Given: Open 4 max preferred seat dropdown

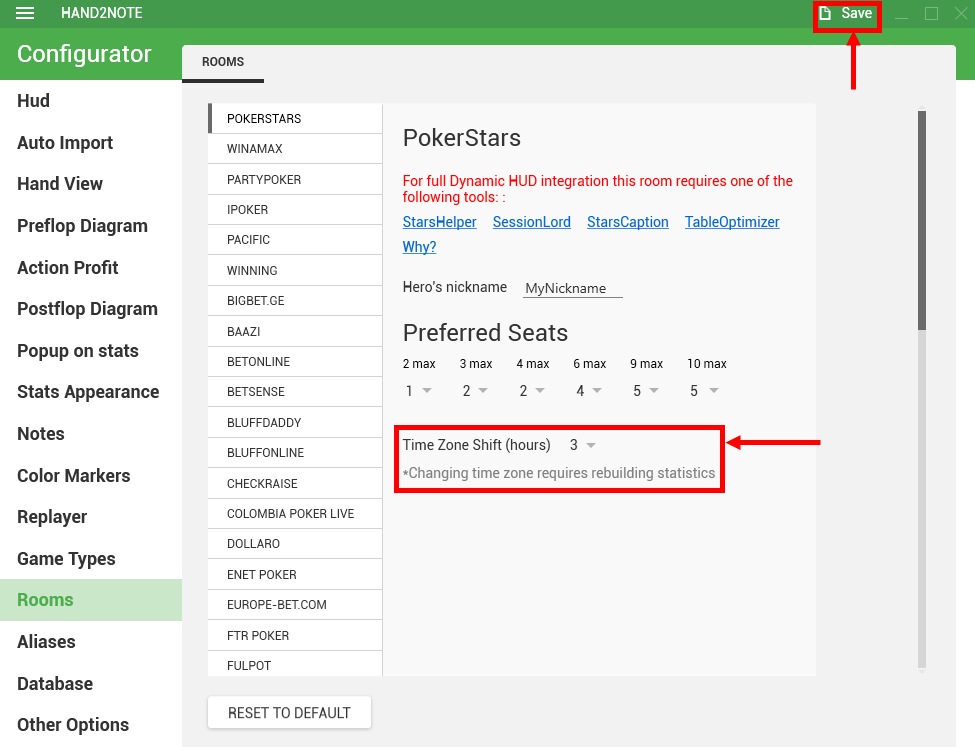Looking at the screenshot, I should click(532, 391).
